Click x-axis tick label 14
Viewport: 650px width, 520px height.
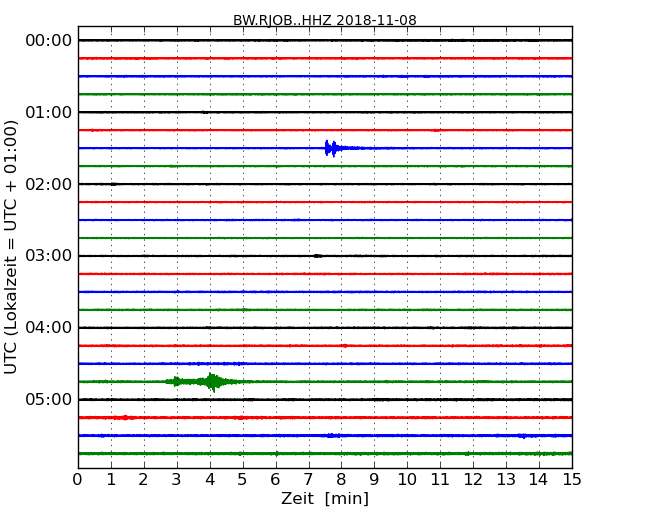pyautogui.click(x=539, y=480)
